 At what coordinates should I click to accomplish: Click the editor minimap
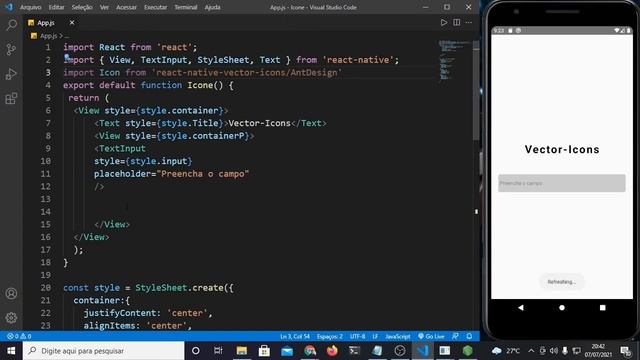[454, 61]
